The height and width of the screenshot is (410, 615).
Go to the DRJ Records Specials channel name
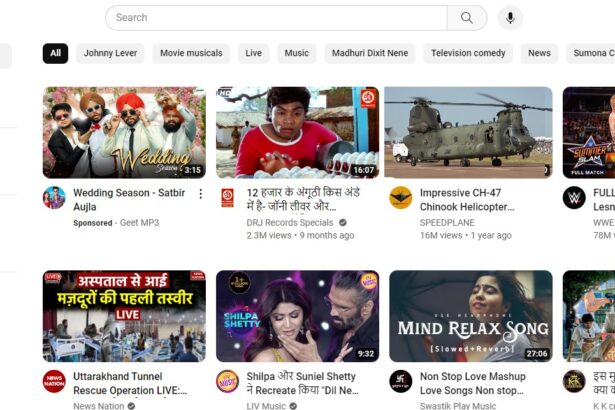point(289,223)
